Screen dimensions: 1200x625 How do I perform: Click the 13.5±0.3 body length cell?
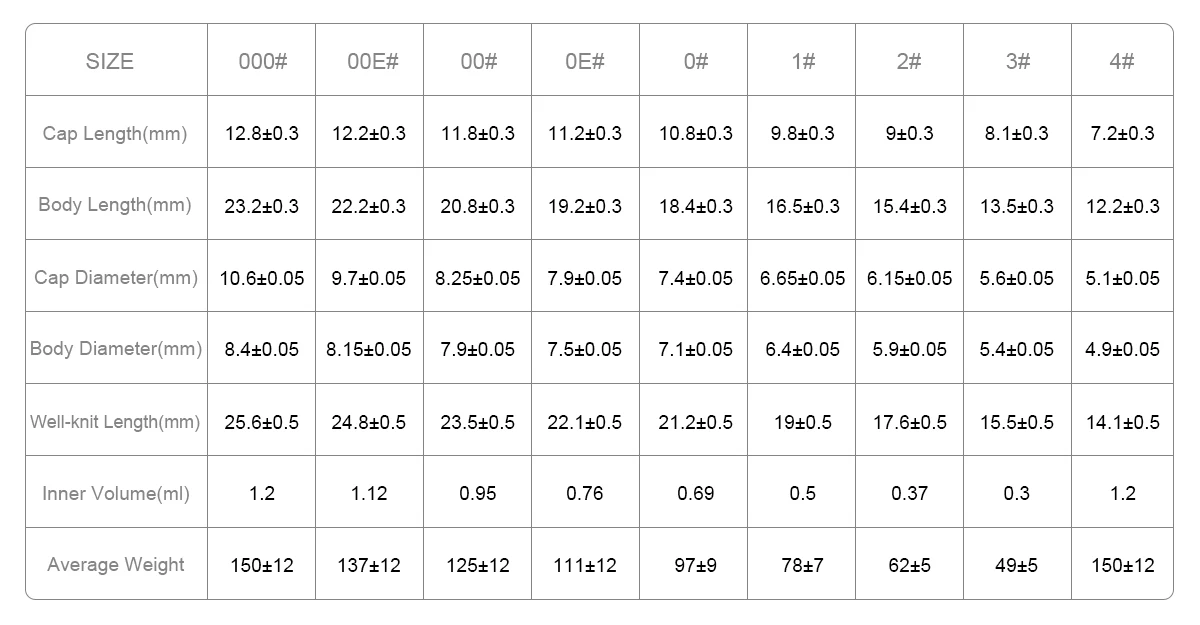pos(1016,206)
